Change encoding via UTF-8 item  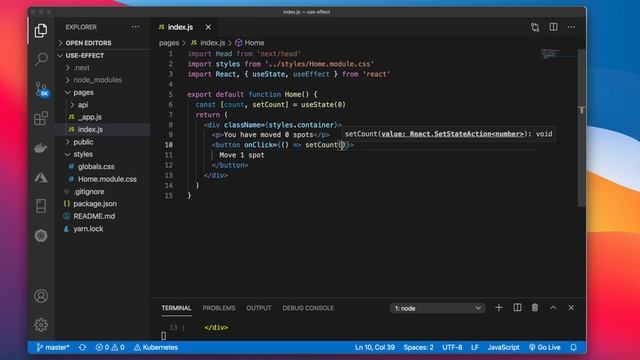452,347
